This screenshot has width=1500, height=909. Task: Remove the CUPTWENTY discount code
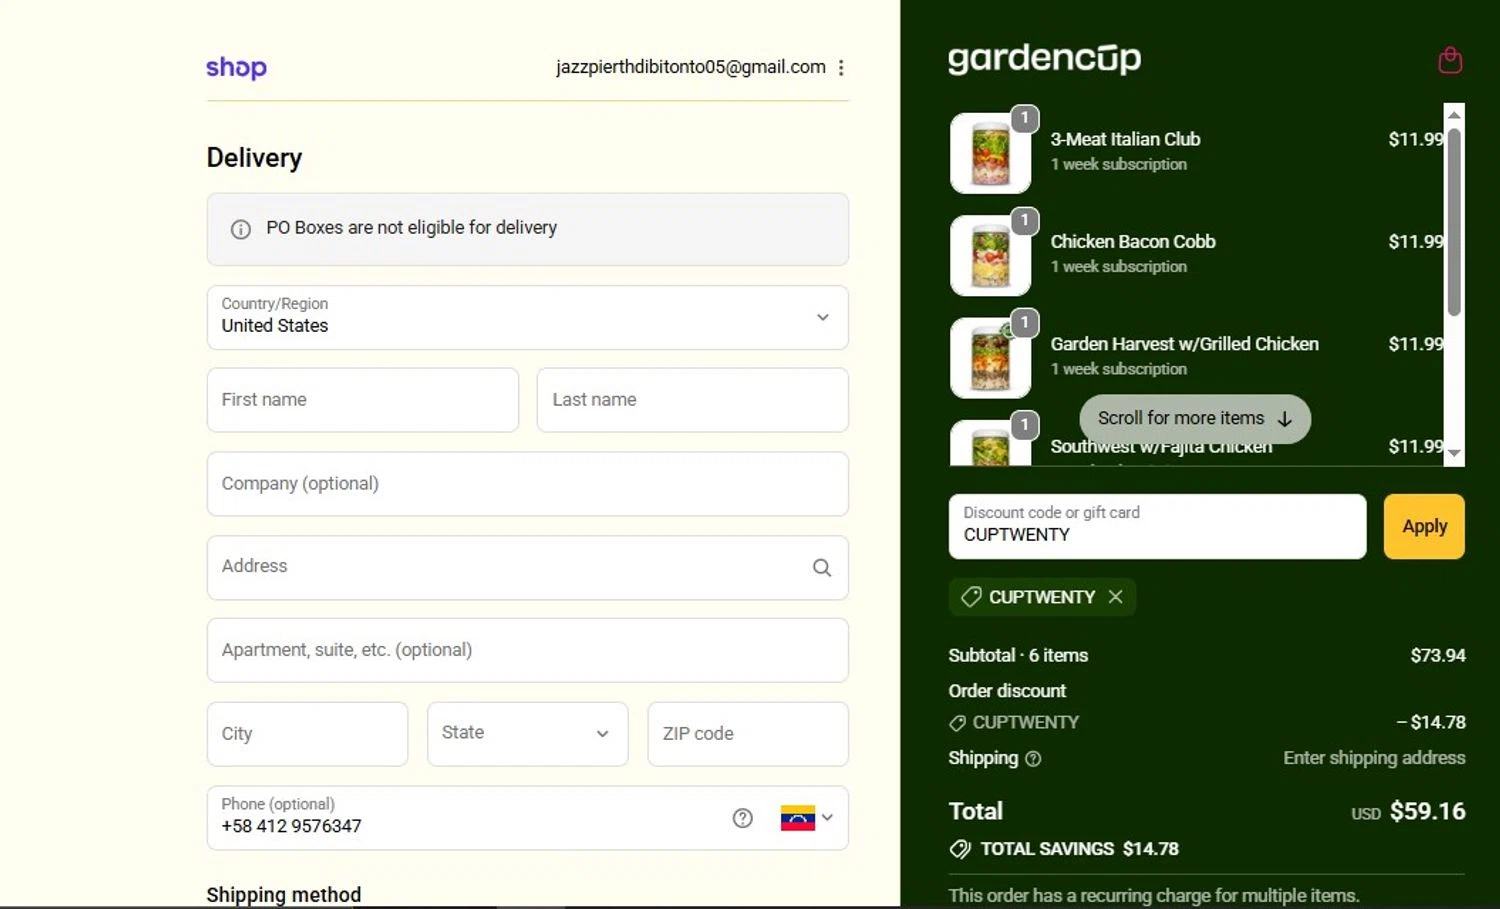click(x=1116, y=597)
